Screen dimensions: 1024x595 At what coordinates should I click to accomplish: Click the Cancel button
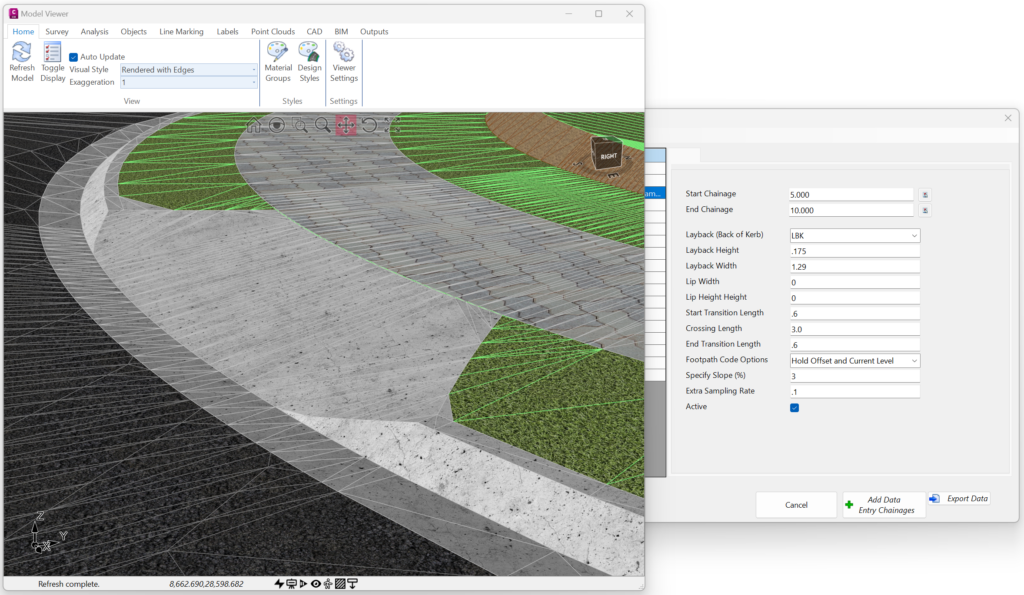[796, 505]
